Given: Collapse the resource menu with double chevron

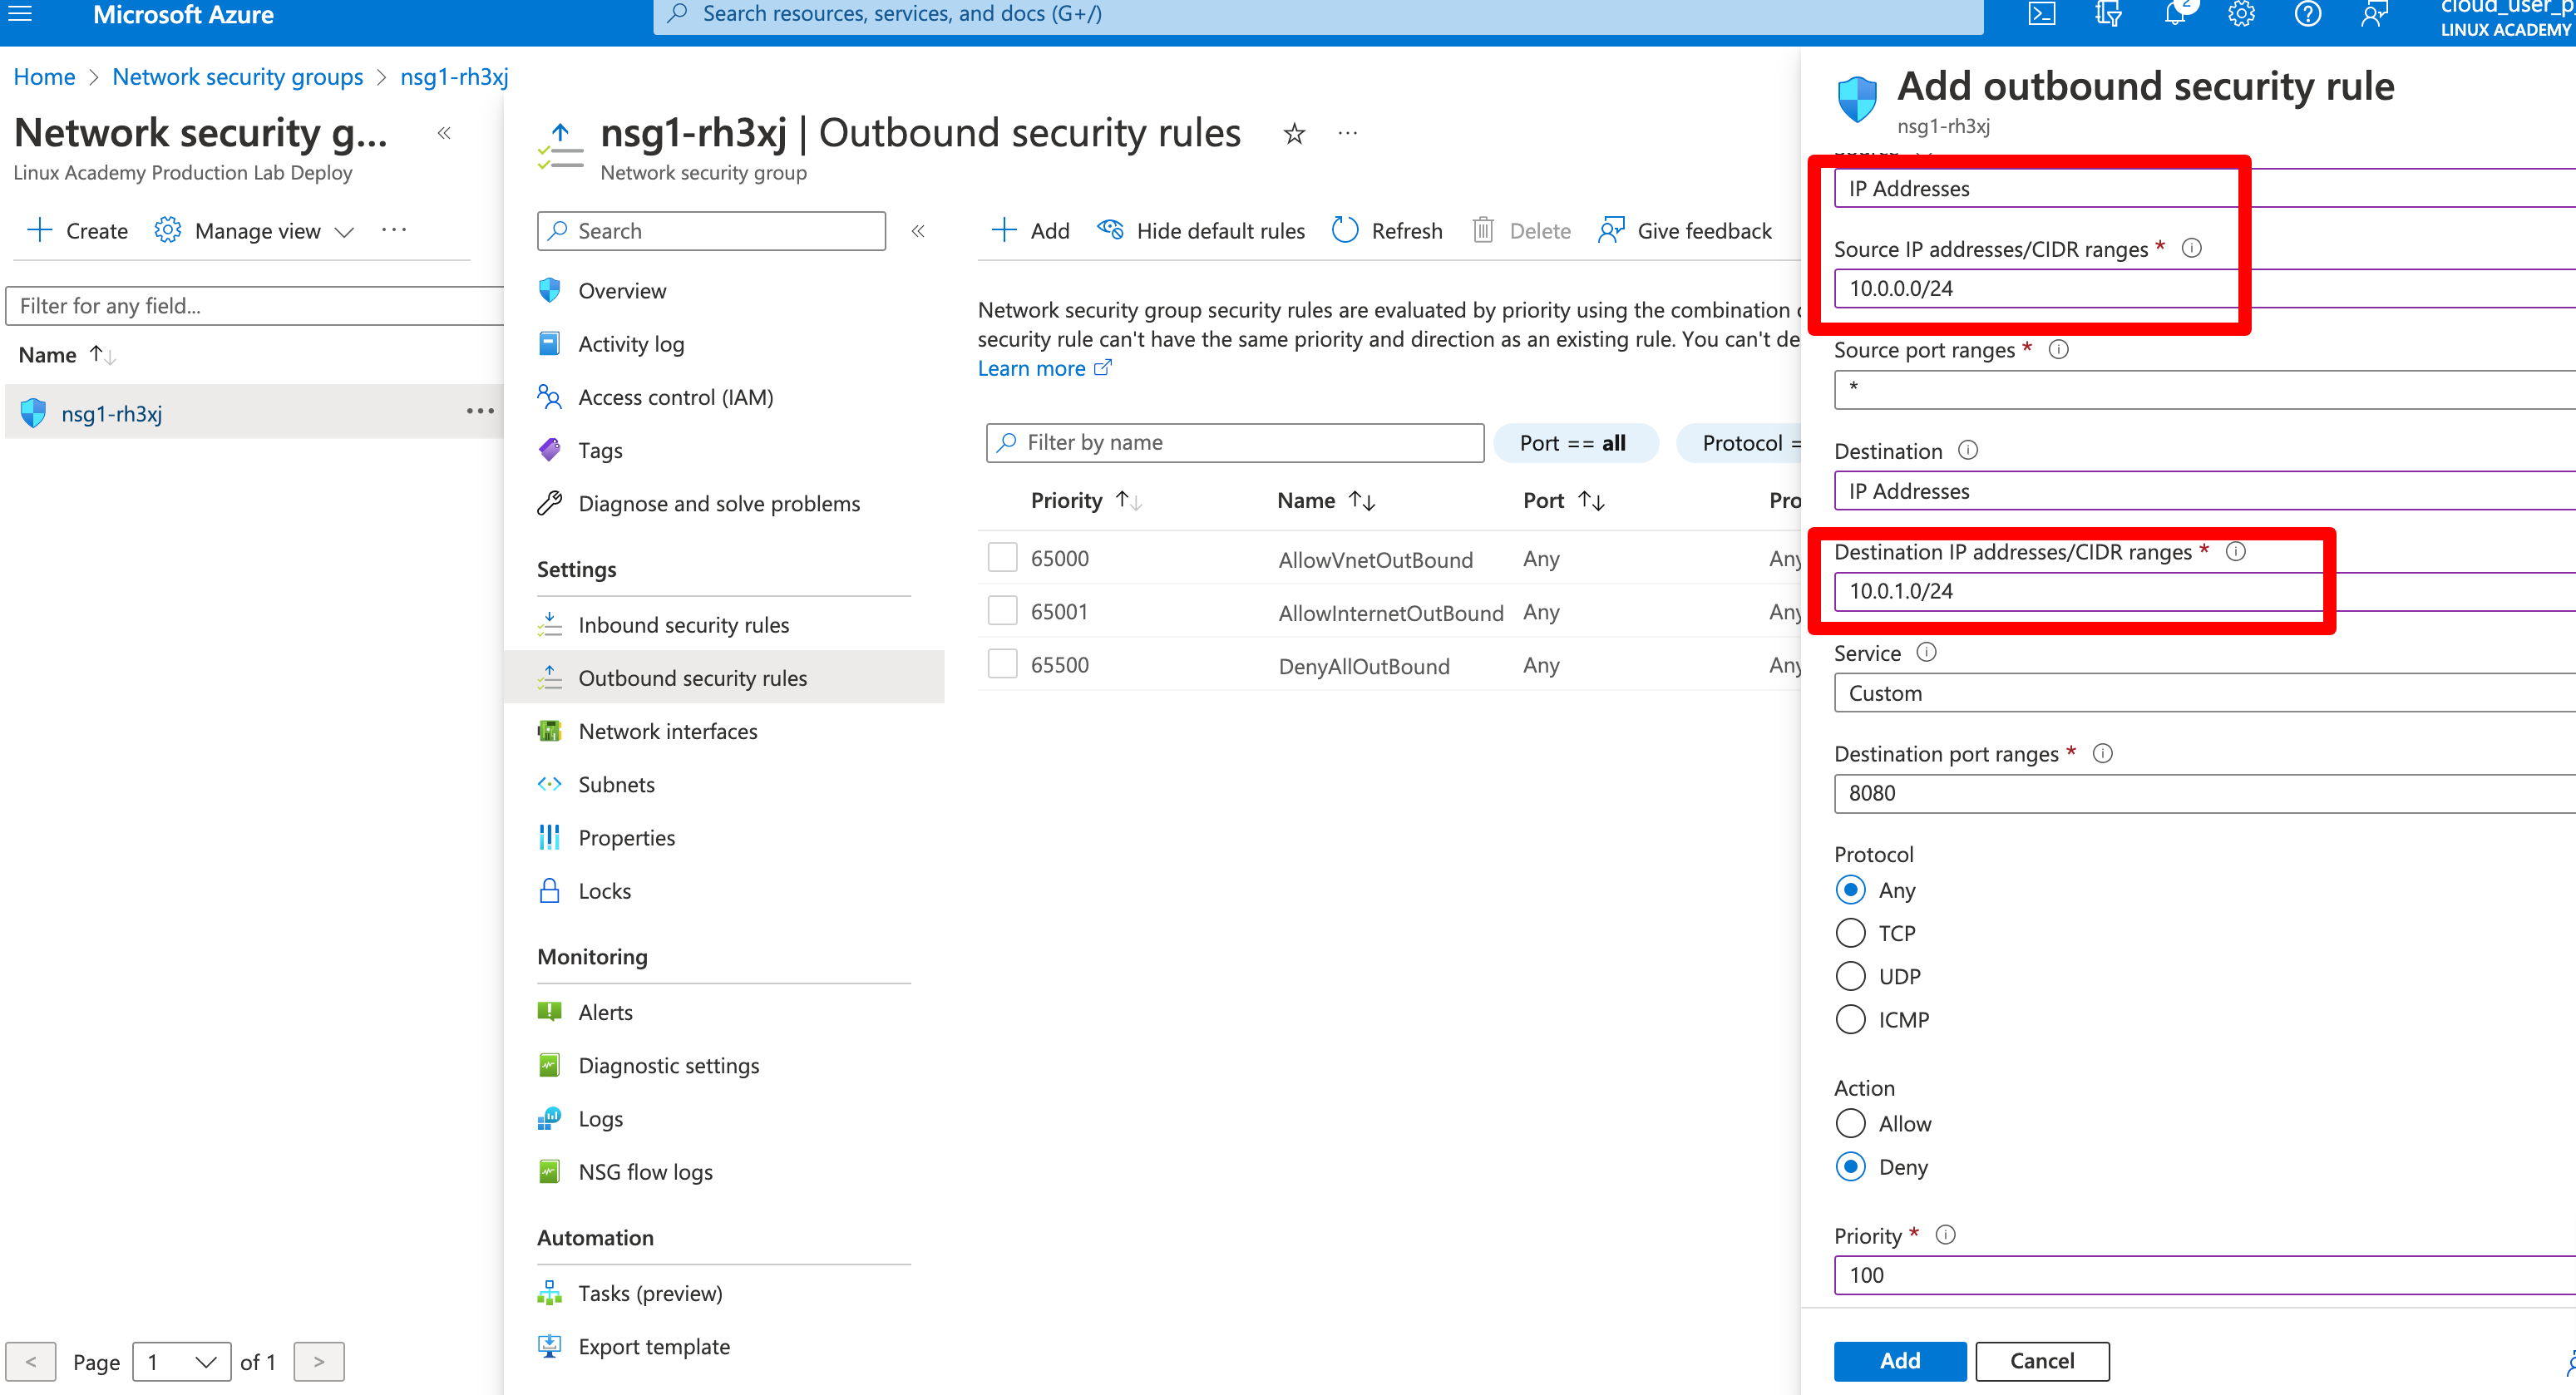Looking at the screenshot, I should 918,231.
